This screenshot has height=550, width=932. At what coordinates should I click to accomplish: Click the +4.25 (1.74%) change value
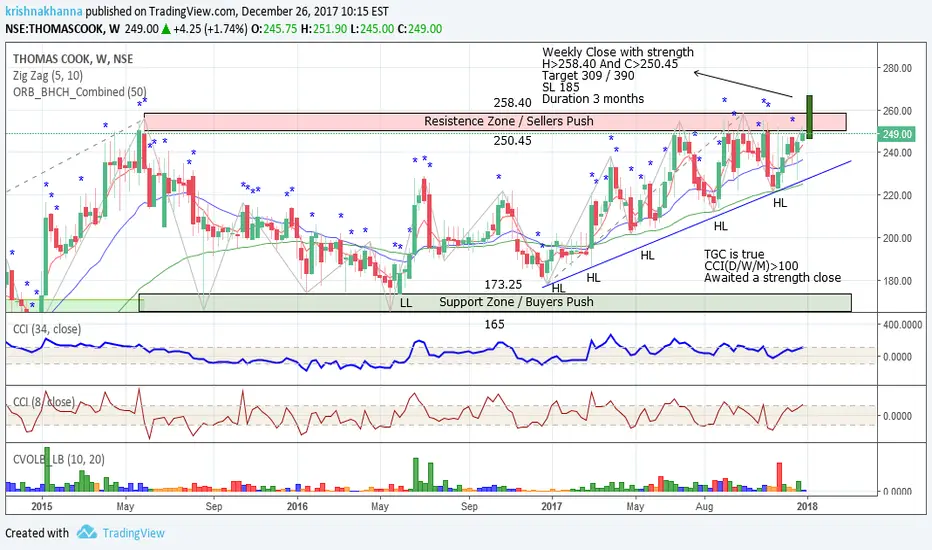point(210,29)
